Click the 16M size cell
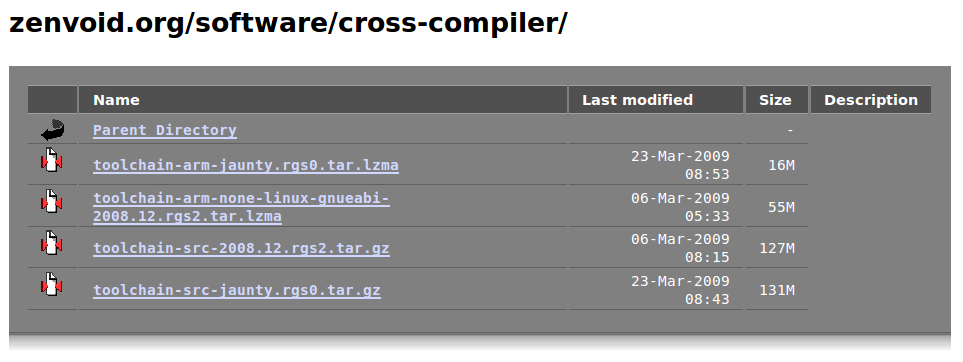The height and width of the screenshot is (362, 963). 781,165
